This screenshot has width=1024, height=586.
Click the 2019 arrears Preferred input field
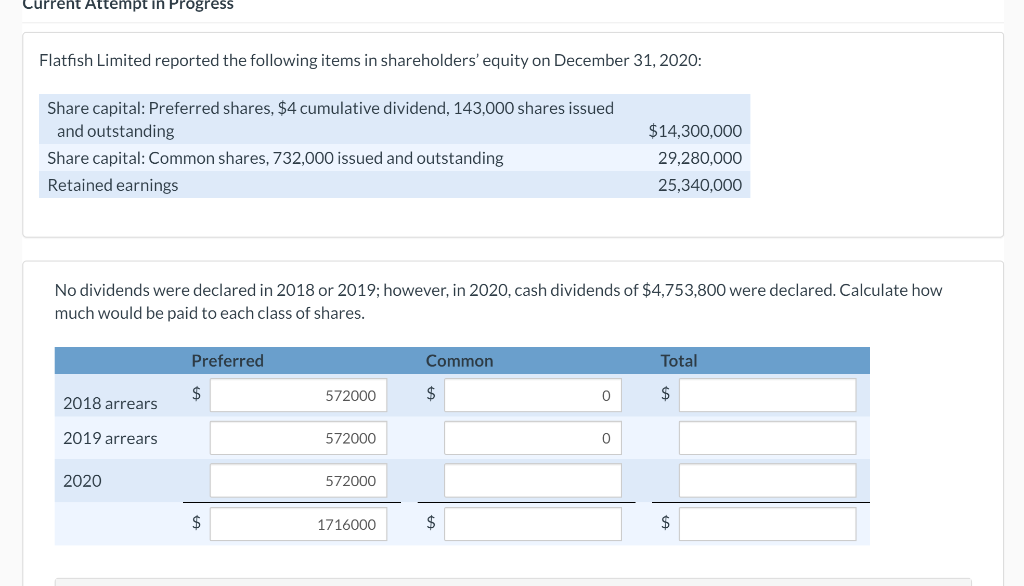298,438
